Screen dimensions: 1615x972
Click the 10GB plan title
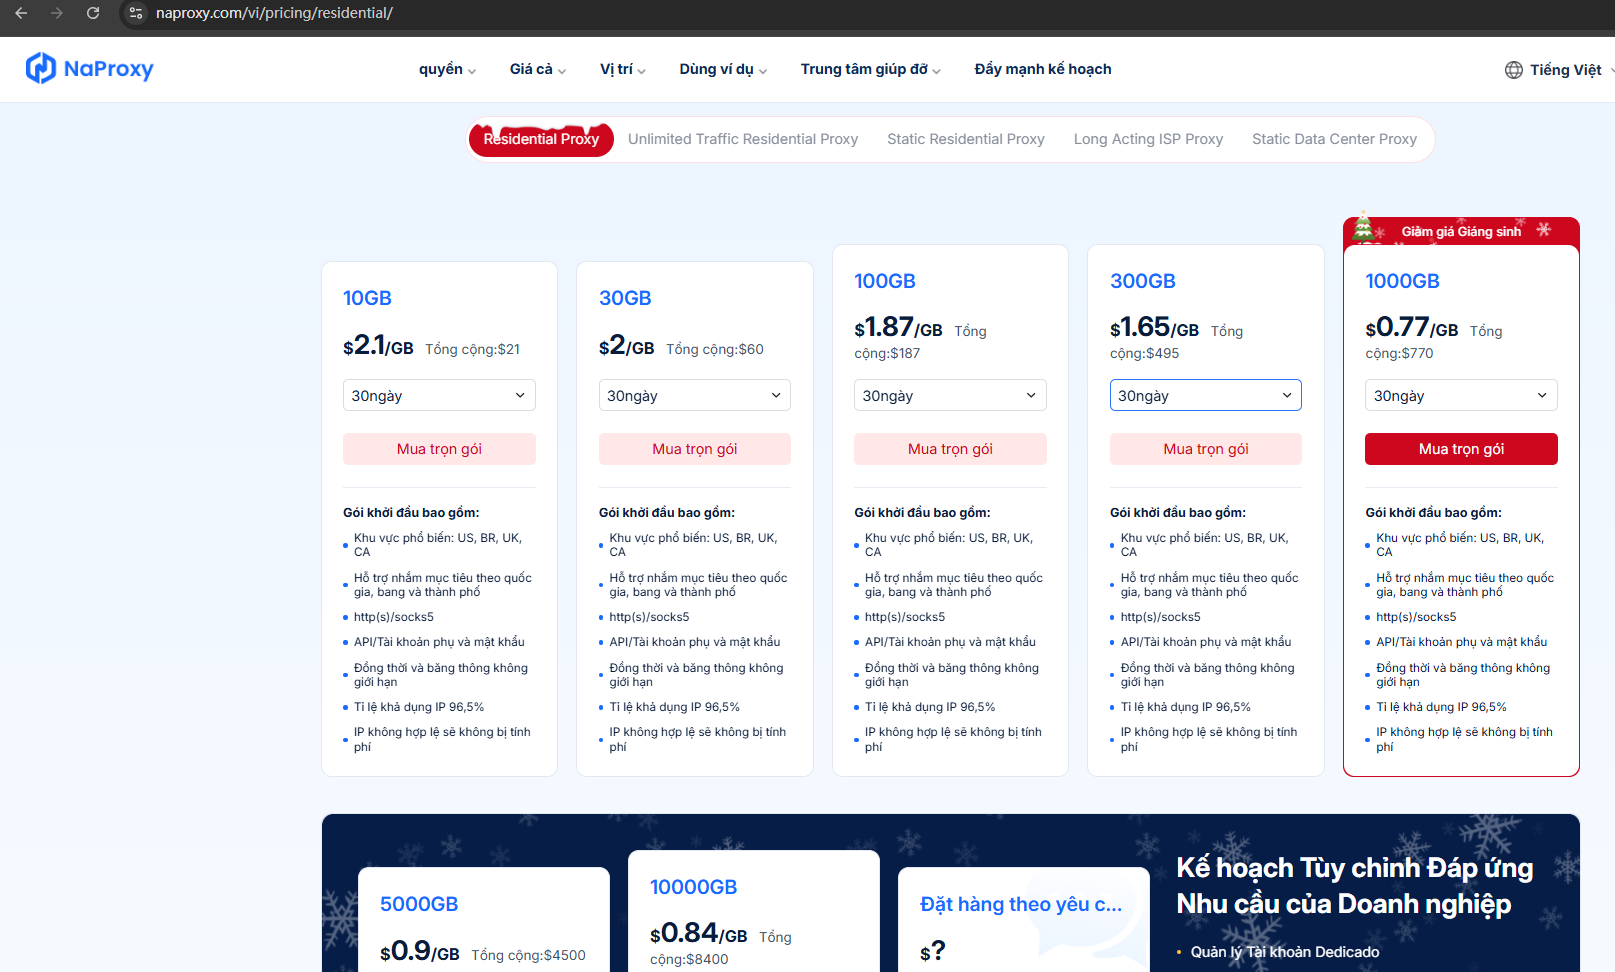[x=367, y=298]
